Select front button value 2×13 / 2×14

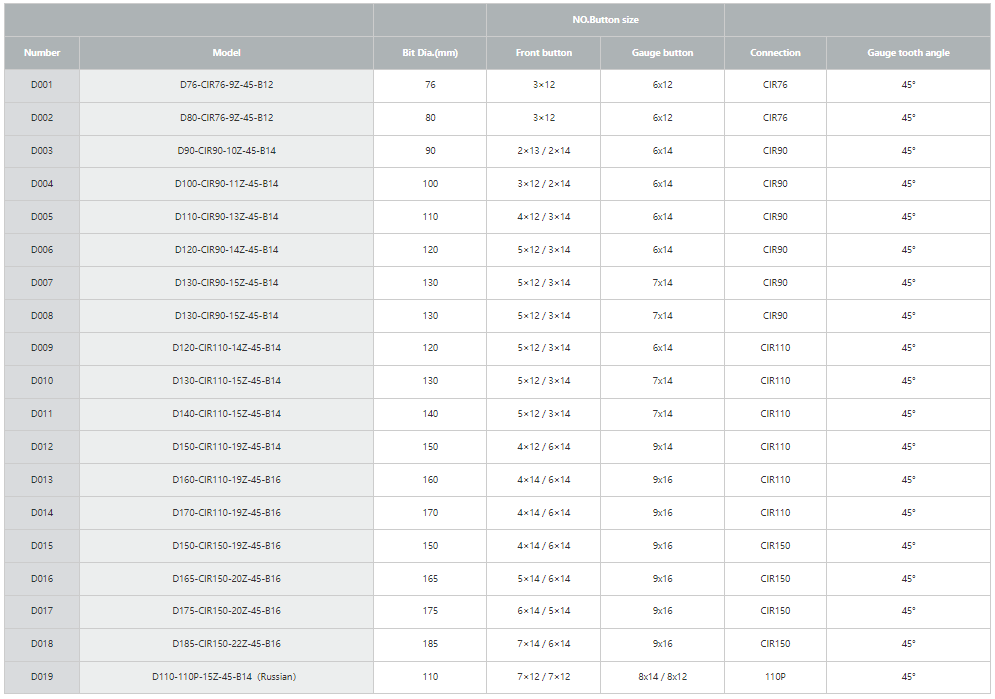pyautogui.click(x=544, y=150)
